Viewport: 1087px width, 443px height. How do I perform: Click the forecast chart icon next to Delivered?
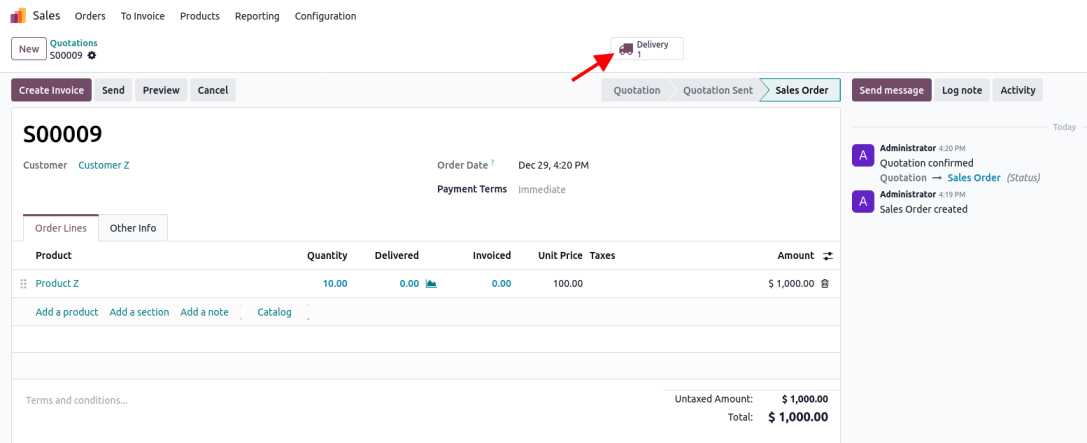(431, 284)
